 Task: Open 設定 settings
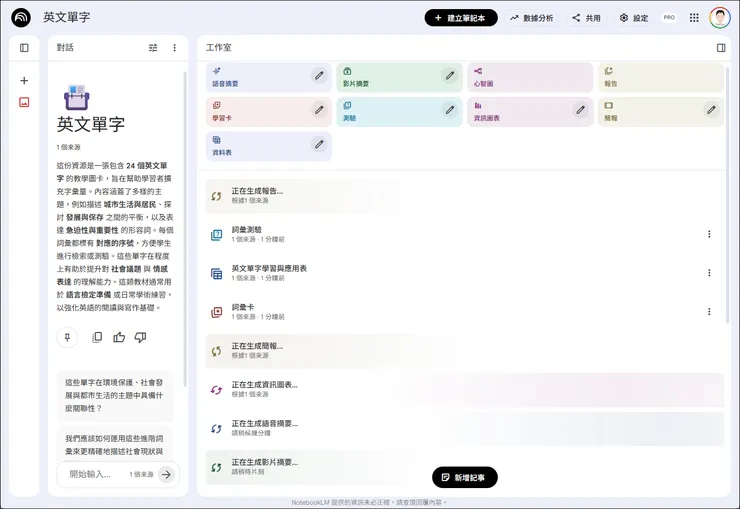point(634,18)
